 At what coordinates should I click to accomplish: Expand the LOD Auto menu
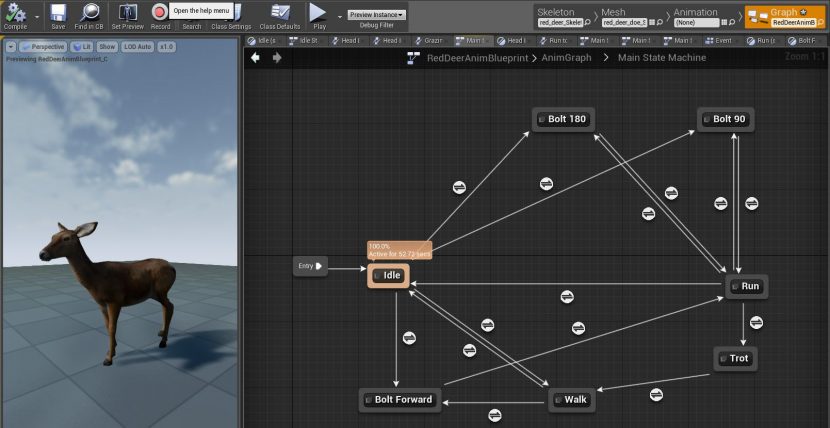tap(138, 47)
